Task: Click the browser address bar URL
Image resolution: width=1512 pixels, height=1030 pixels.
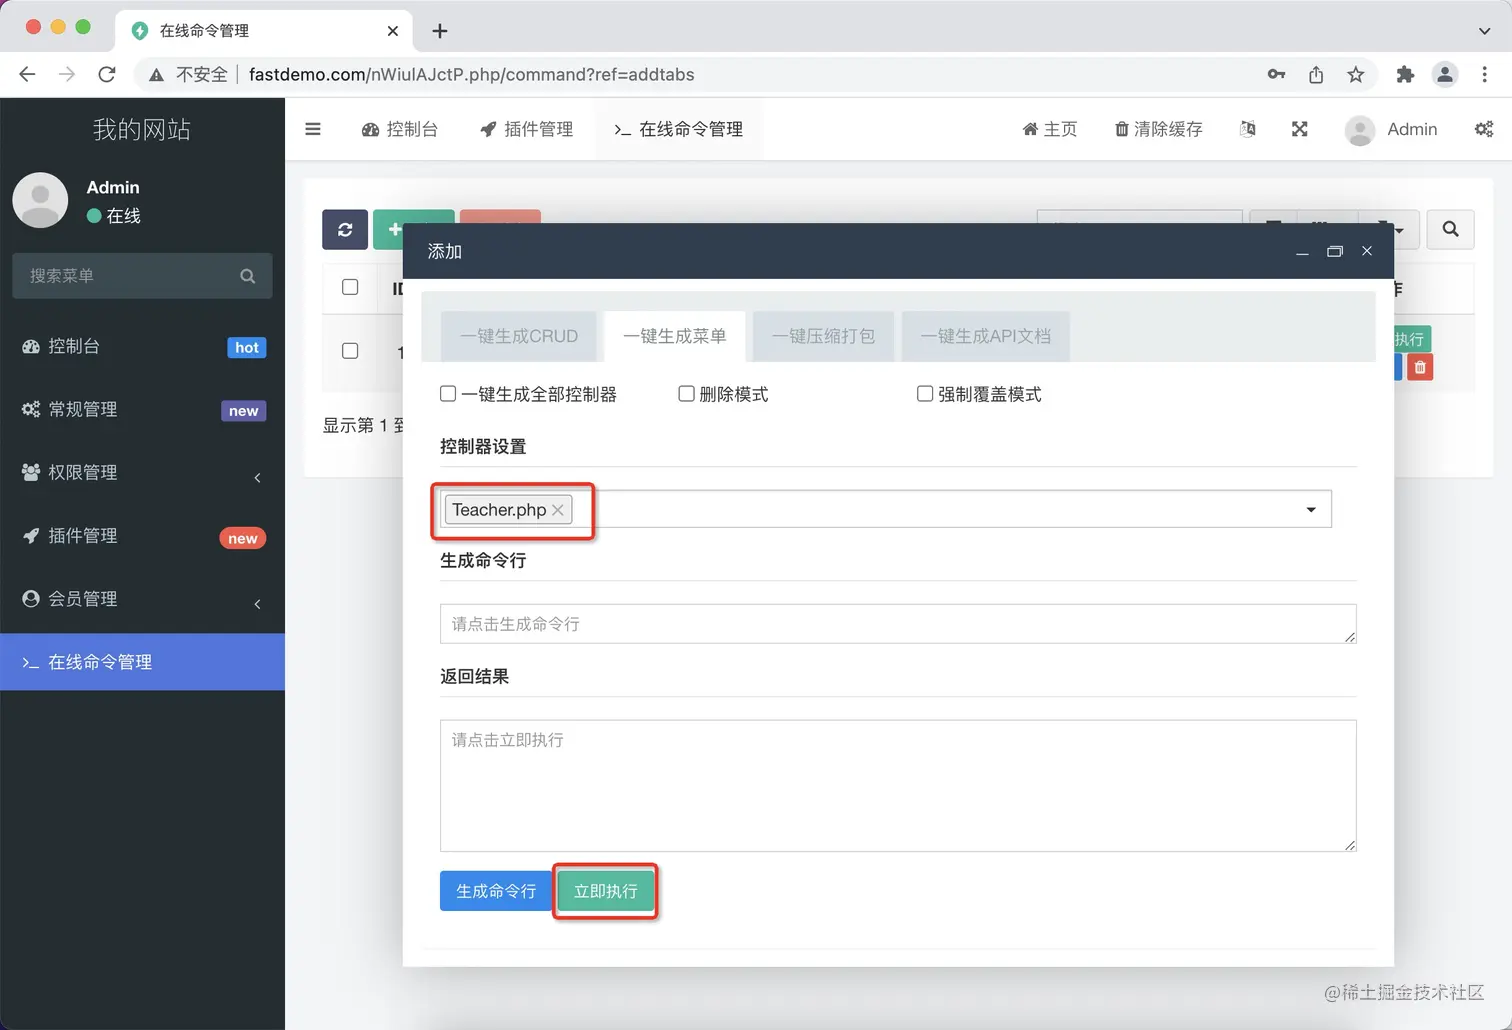Action: click(471, 75)
